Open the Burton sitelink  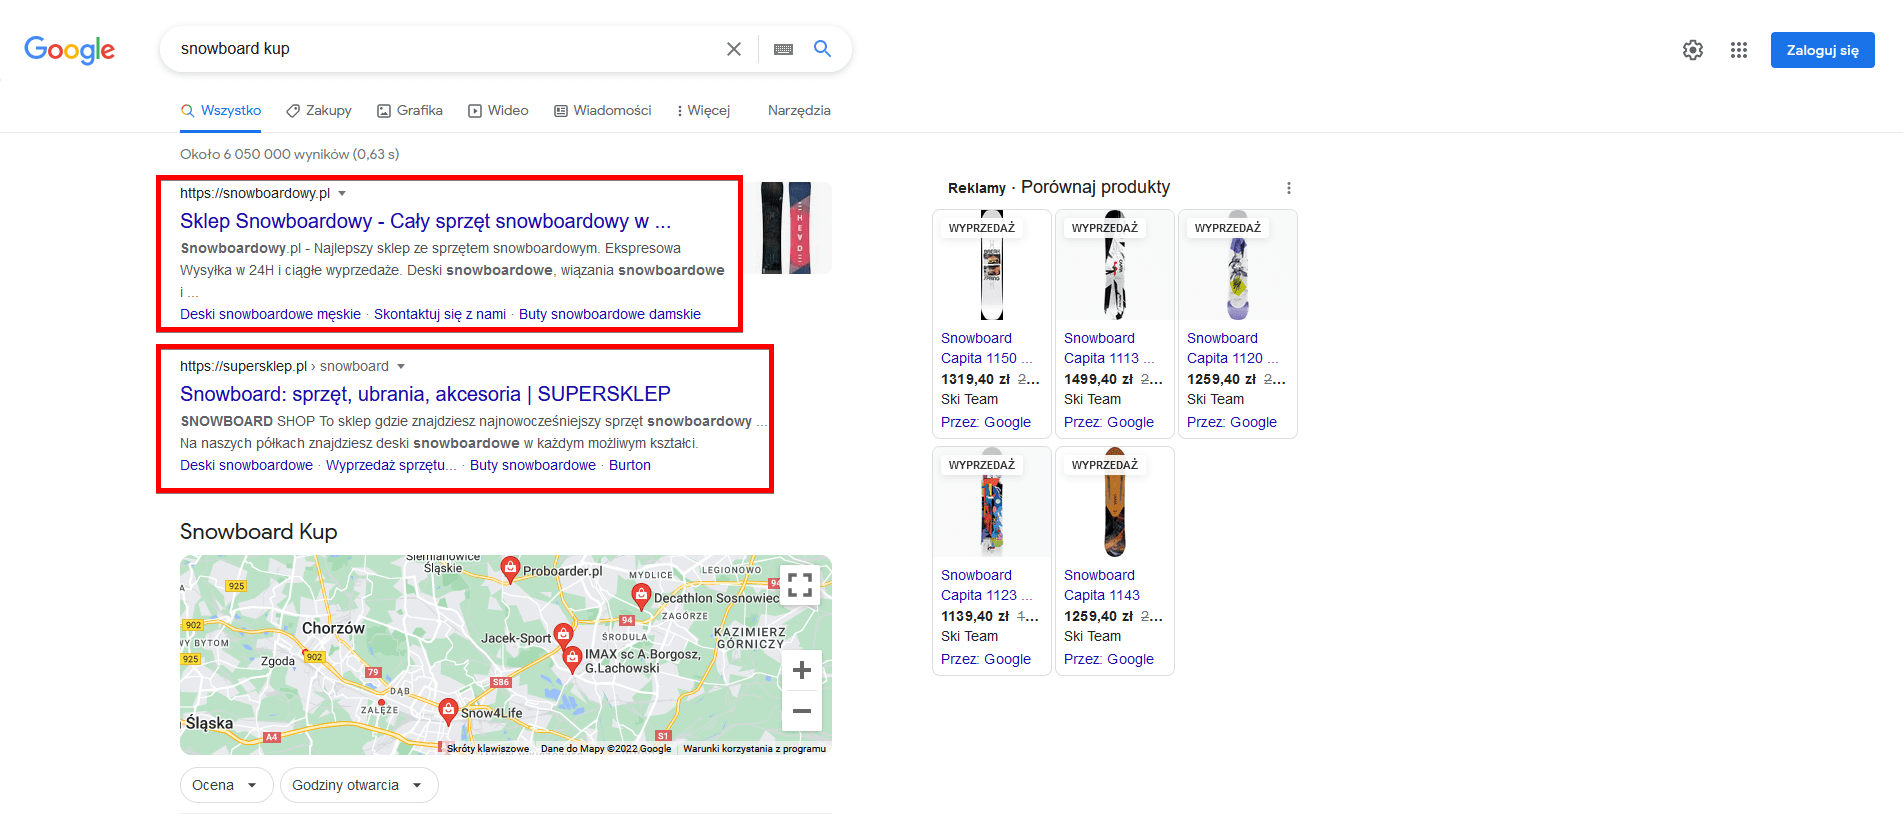point(630,465)
